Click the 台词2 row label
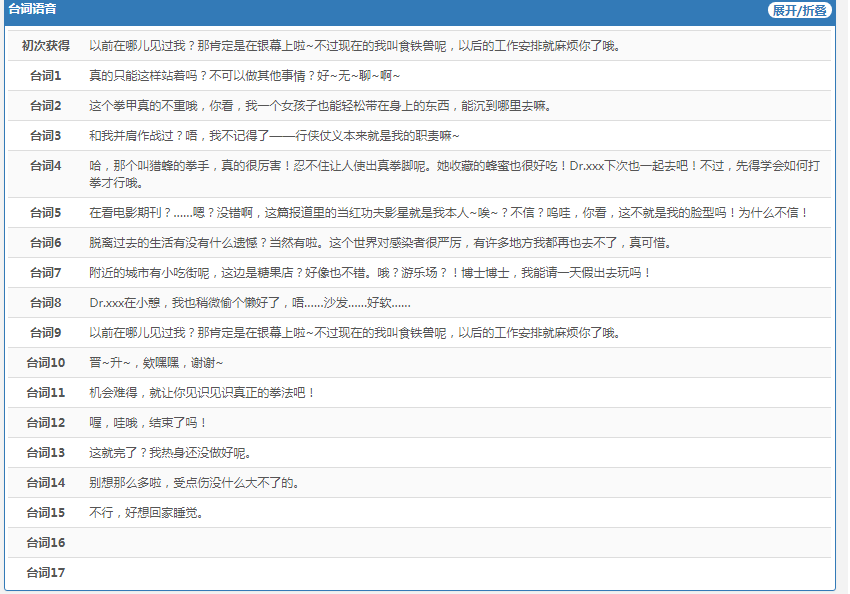 [x=45, y=106]
